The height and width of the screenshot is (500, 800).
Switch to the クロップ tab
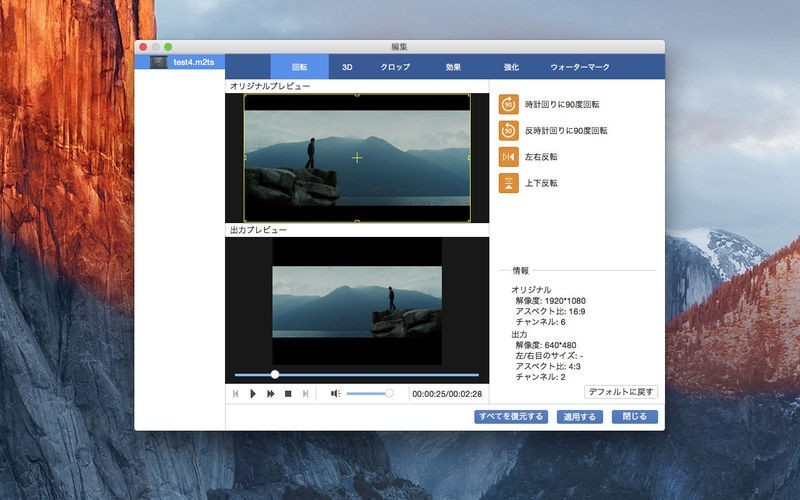(395, 67)
